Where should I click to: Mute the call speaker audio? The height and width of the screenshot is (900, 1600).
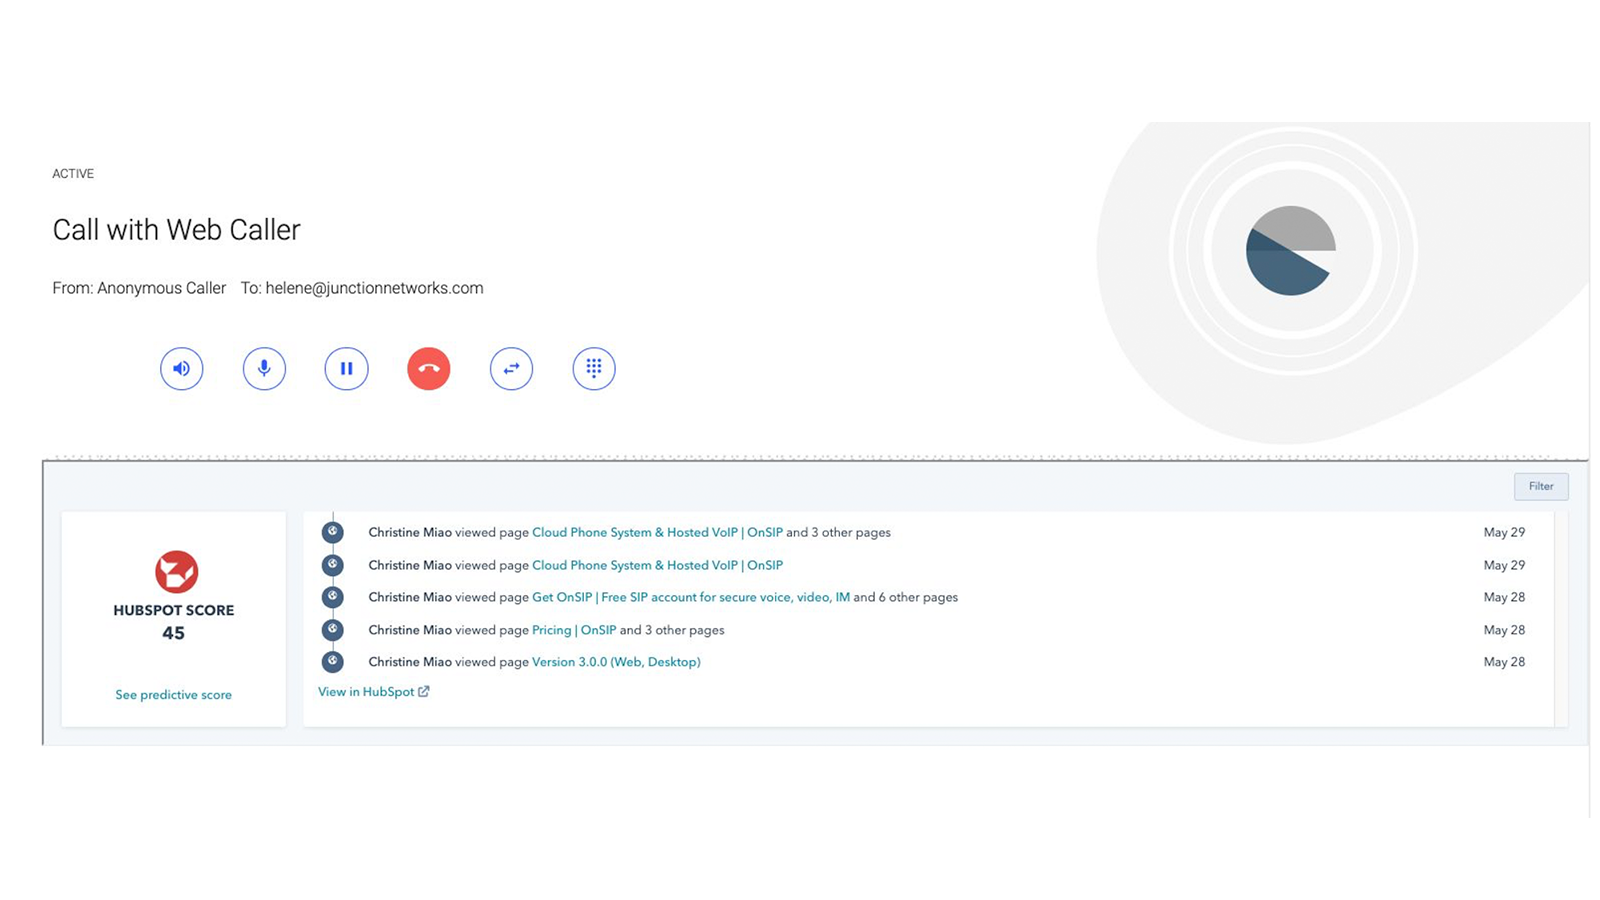[181, 368]
